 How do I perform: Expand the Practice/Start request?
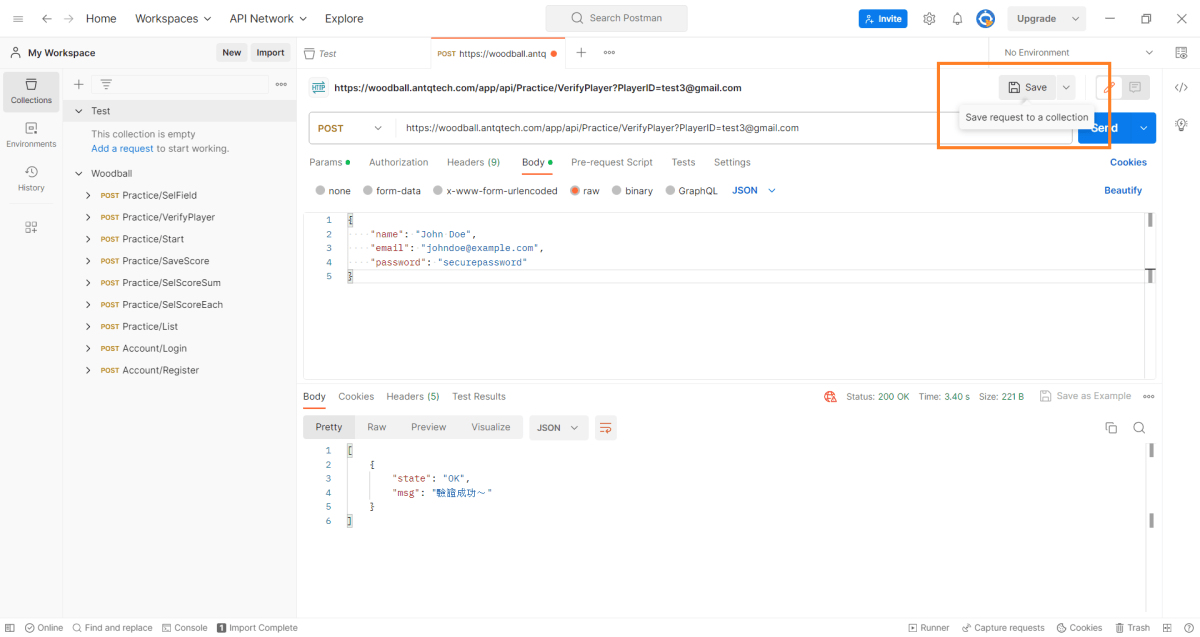pos(88,239)
